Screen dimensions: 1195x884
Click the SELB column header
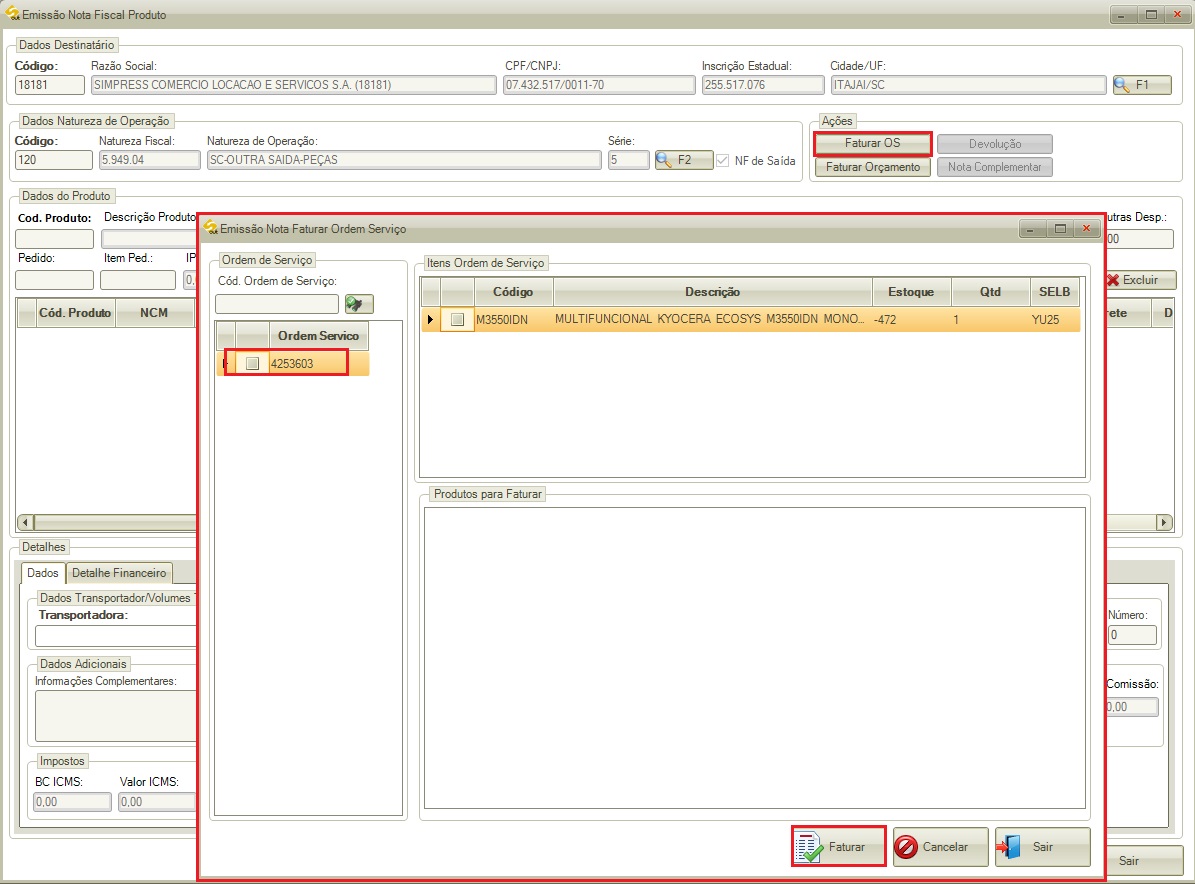pos(1055,292)
